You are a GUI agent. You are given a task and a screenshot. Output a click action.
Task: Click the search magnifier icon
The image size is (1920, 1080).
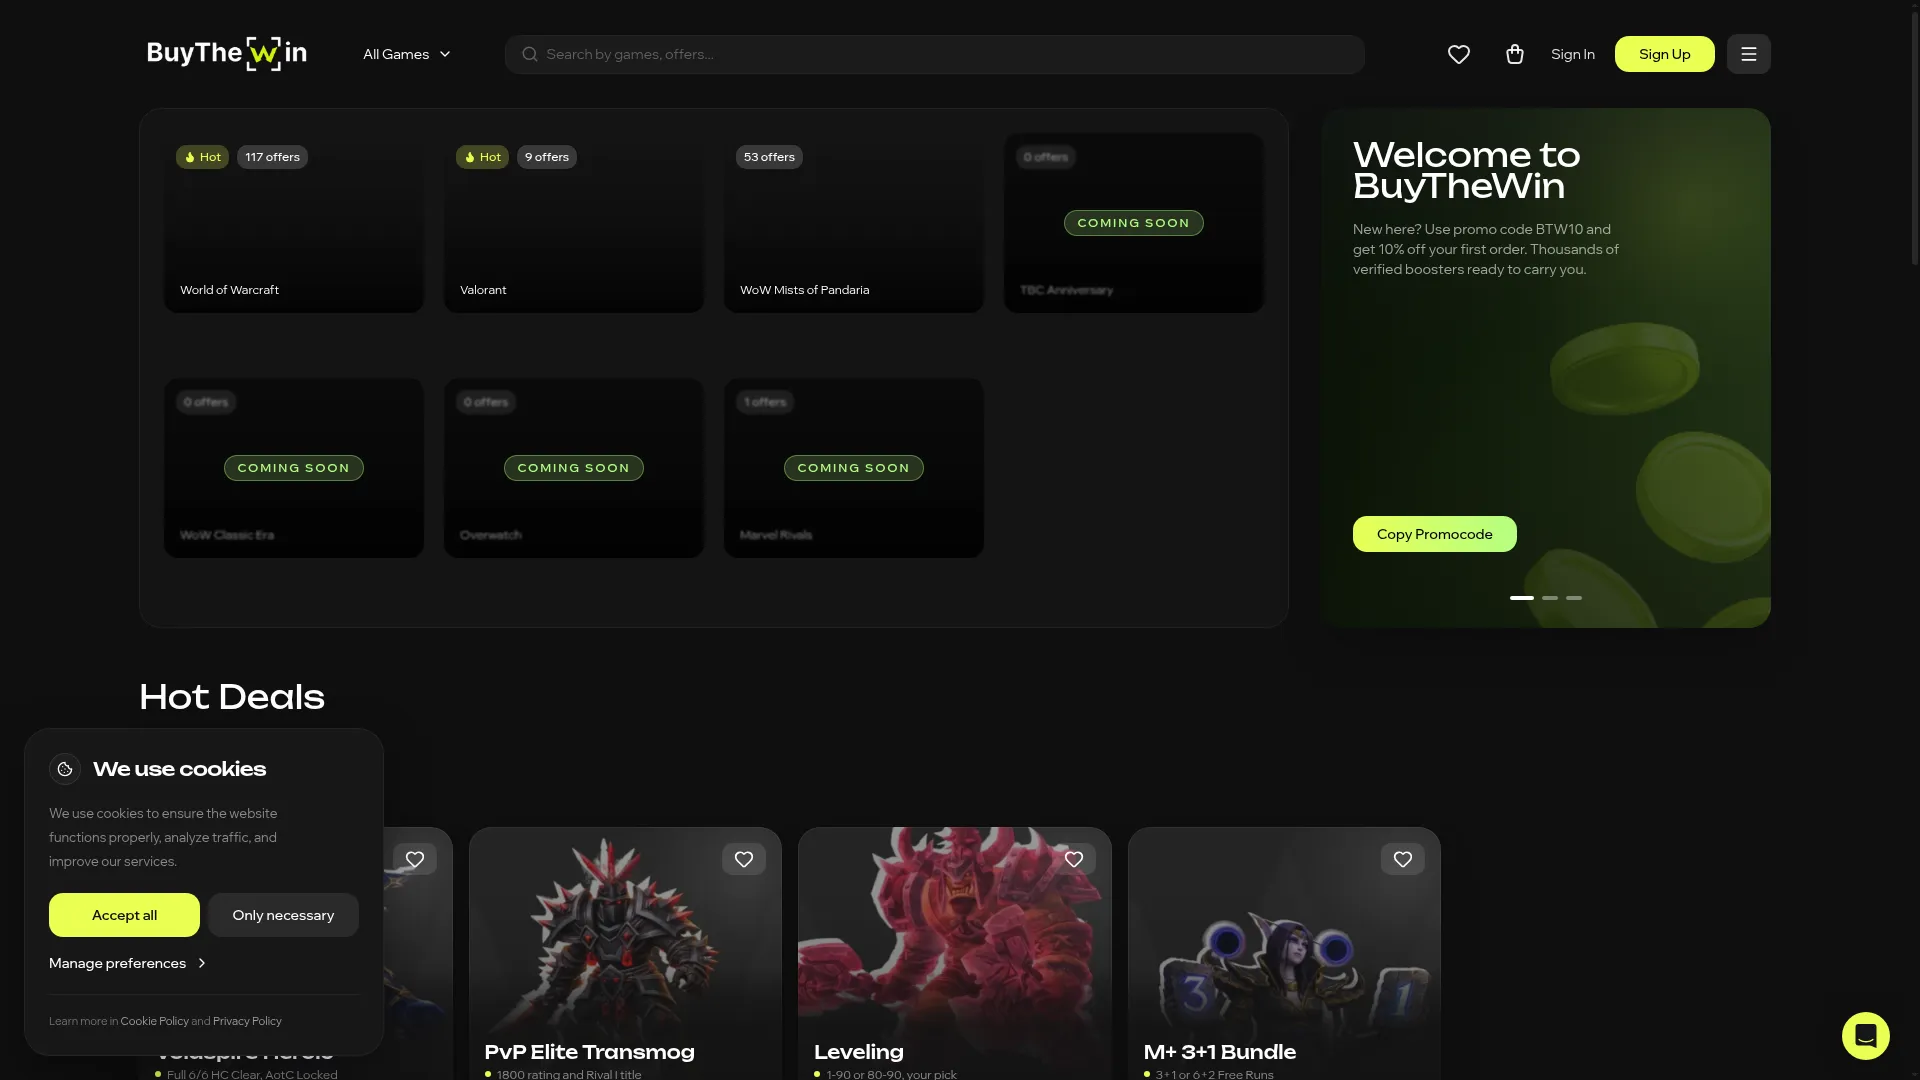pos(530,54)
